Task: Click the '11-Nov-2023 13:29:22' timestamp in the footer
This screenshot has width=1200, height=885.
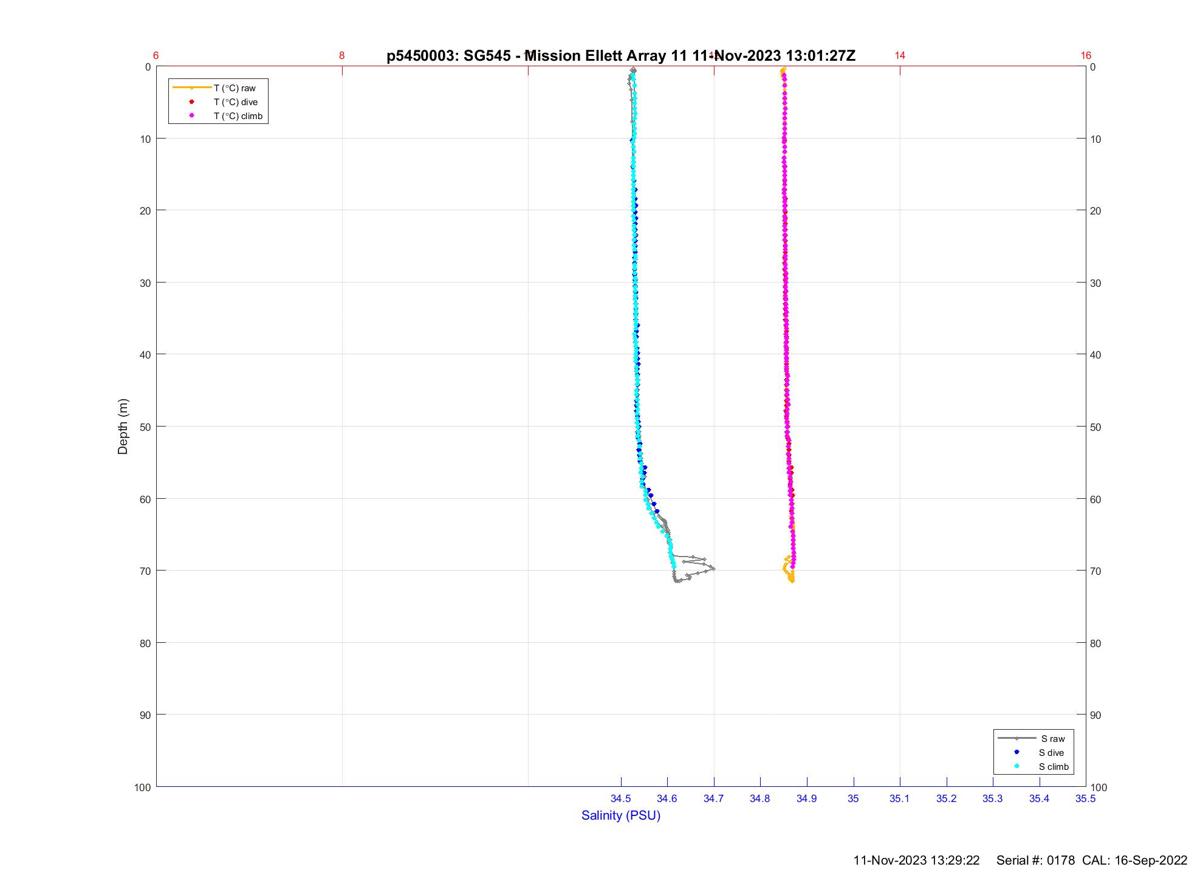Action: pos(917,861)
